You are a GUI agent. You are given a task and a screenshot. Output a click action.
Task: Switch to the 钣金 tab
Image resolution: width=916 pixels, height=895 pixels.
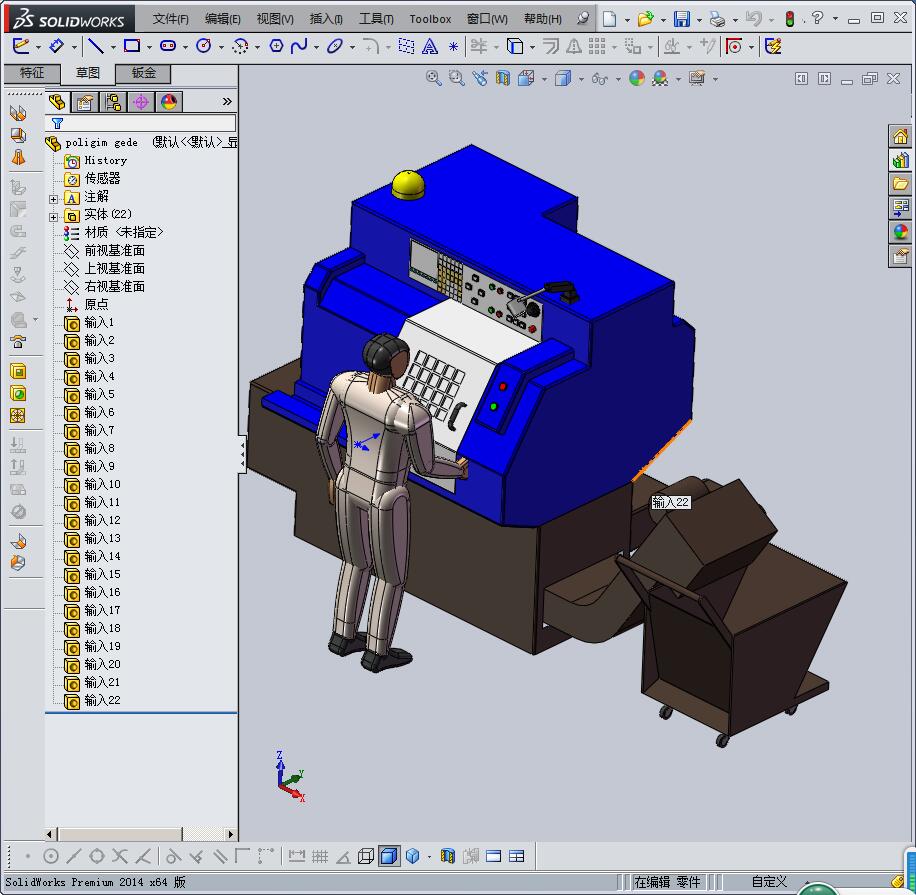click(x=141, y=73)
